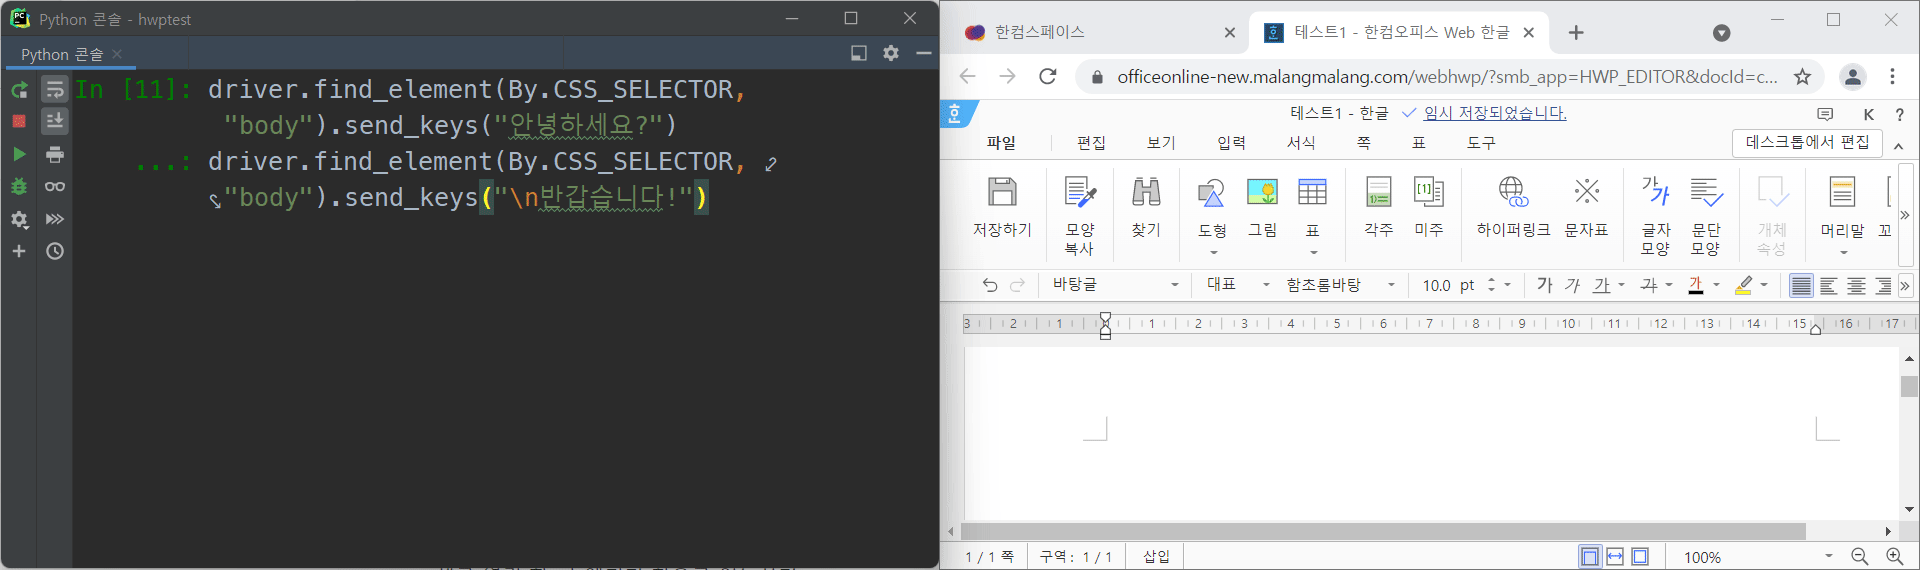The width and height of the screenshot is (1920, 570).
Task: Open 문단 모양 dialog
Action: click(1706, 215)
